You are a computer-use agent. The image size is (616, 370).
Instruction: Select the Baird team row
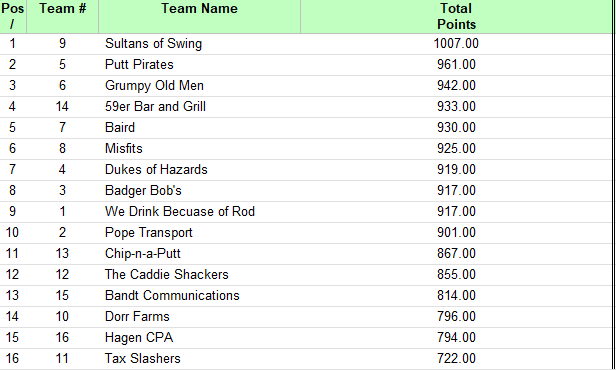306,128
